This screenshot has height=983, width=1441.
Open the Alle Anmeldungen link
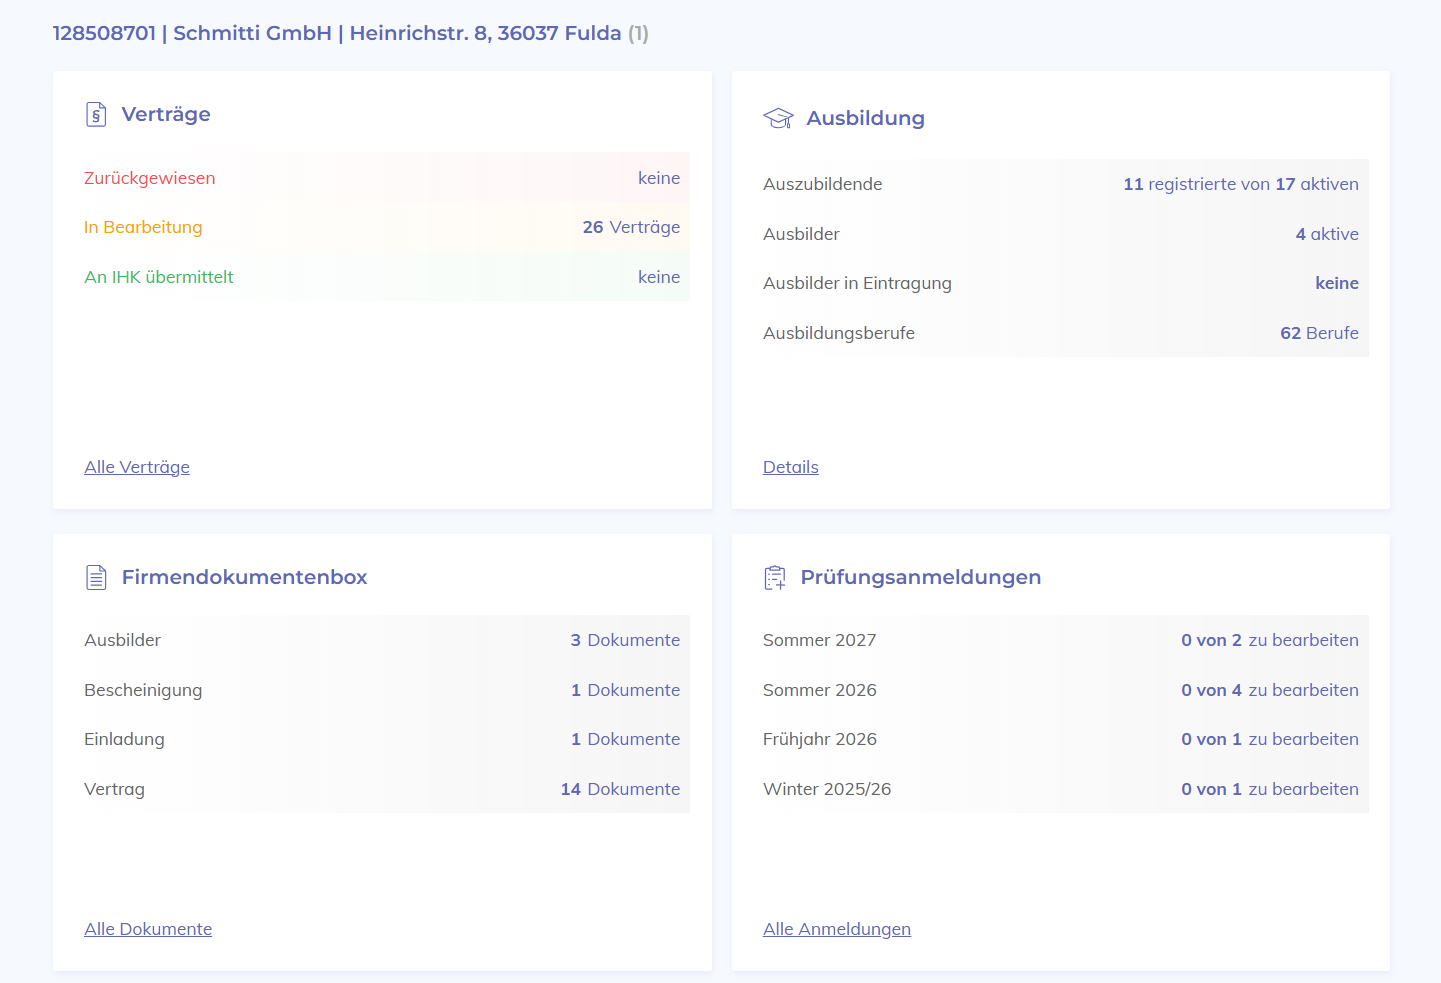point(837,929)
